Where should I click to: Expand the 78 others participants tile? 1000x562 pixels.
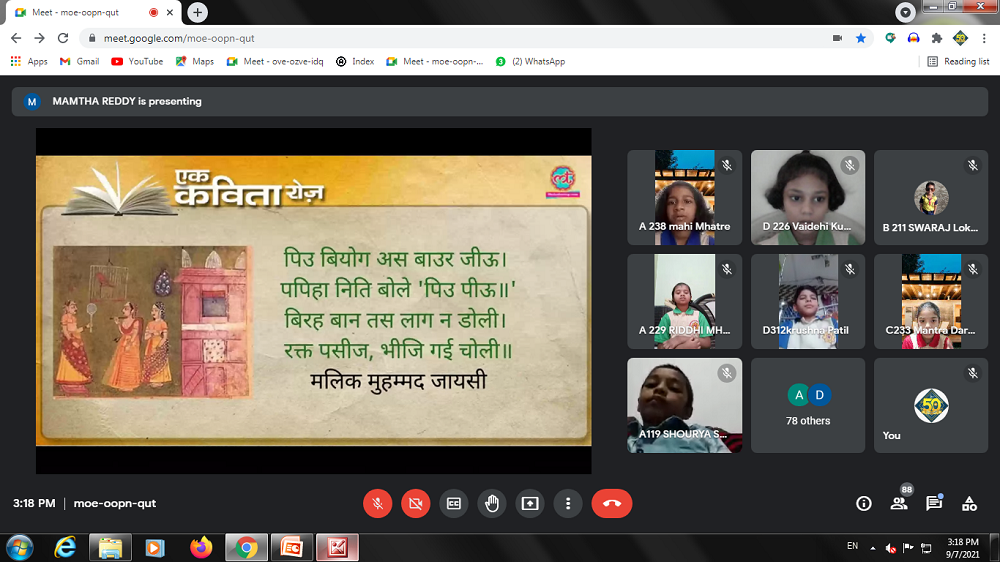tap(808, 405)
